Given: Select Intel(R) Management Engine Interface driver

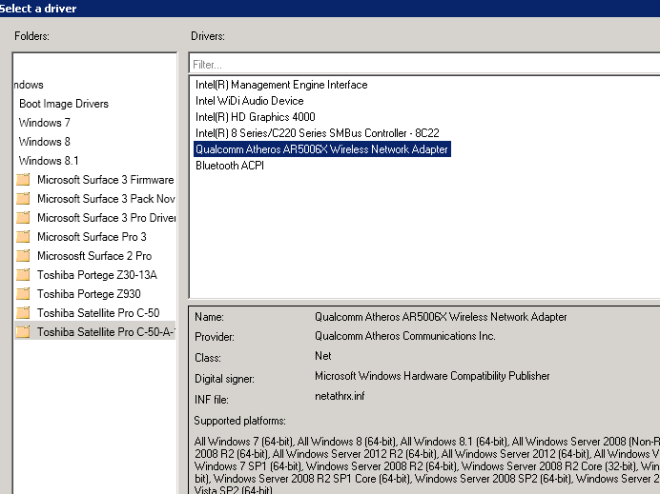Looking at the screenshot, I should 281,85.
